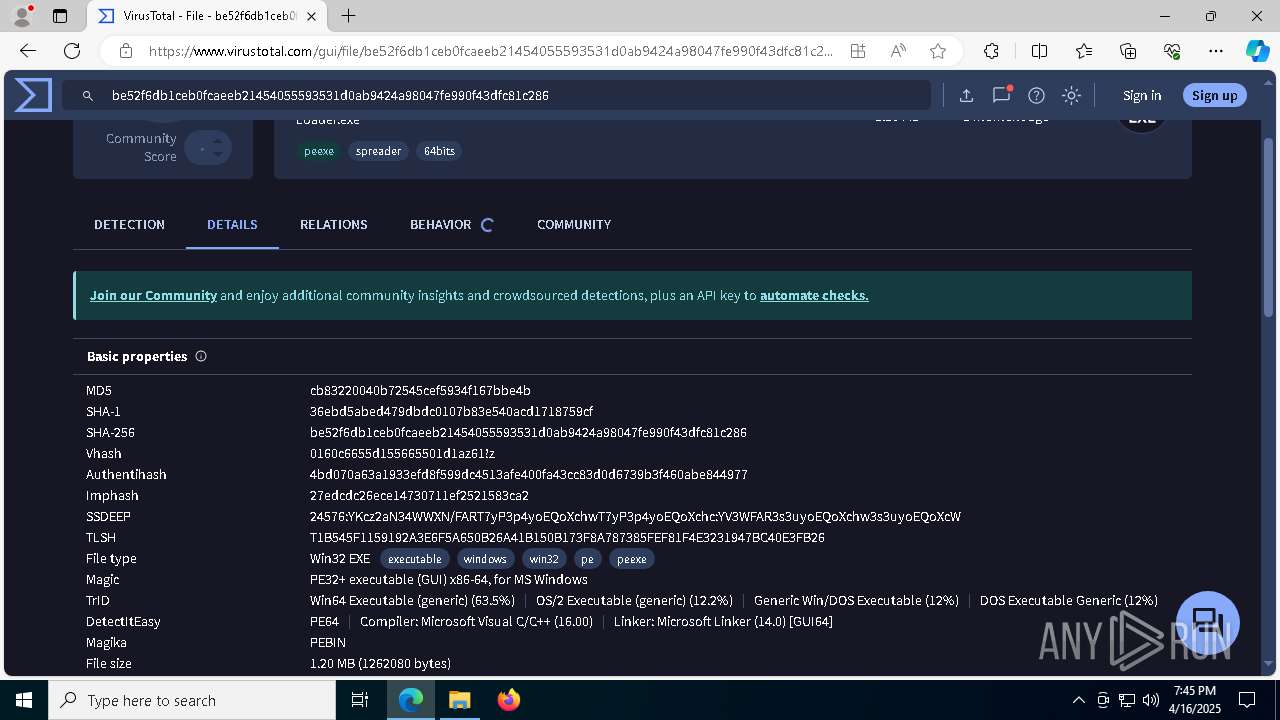This screenshot has height=720, width=1280.
Task: Launch Firefox from the taskbar
Action: click(x=508, y=700)
